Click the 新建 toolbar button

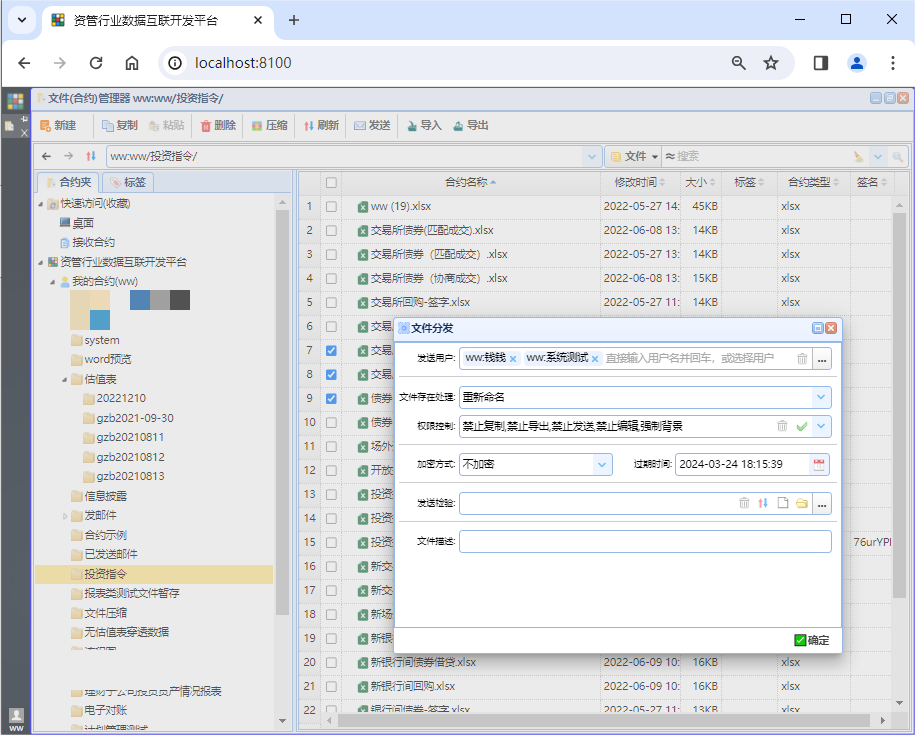click(x=58, y=125)
